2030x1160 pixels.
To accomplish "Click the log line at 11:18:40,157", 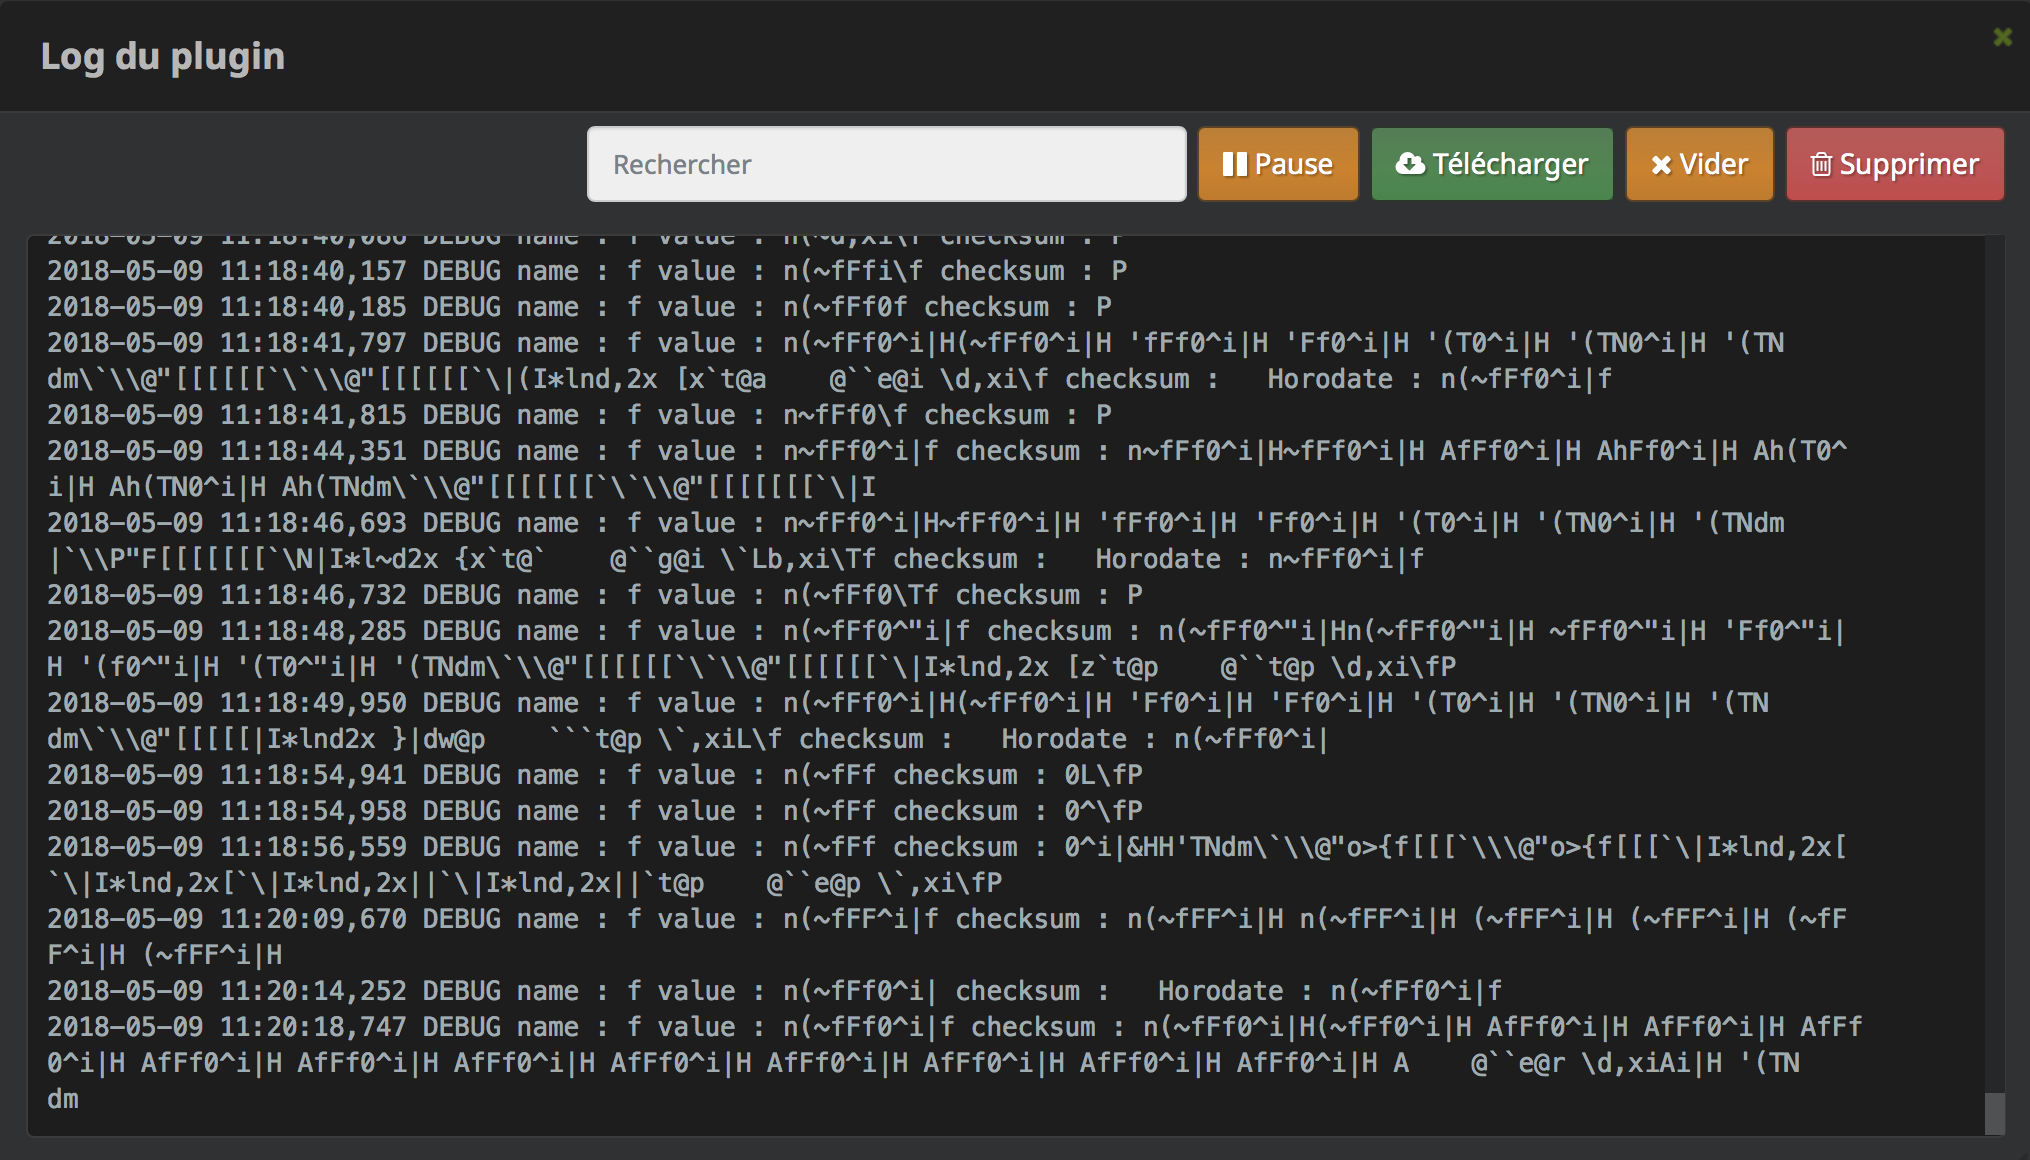I will coord(587,271).
